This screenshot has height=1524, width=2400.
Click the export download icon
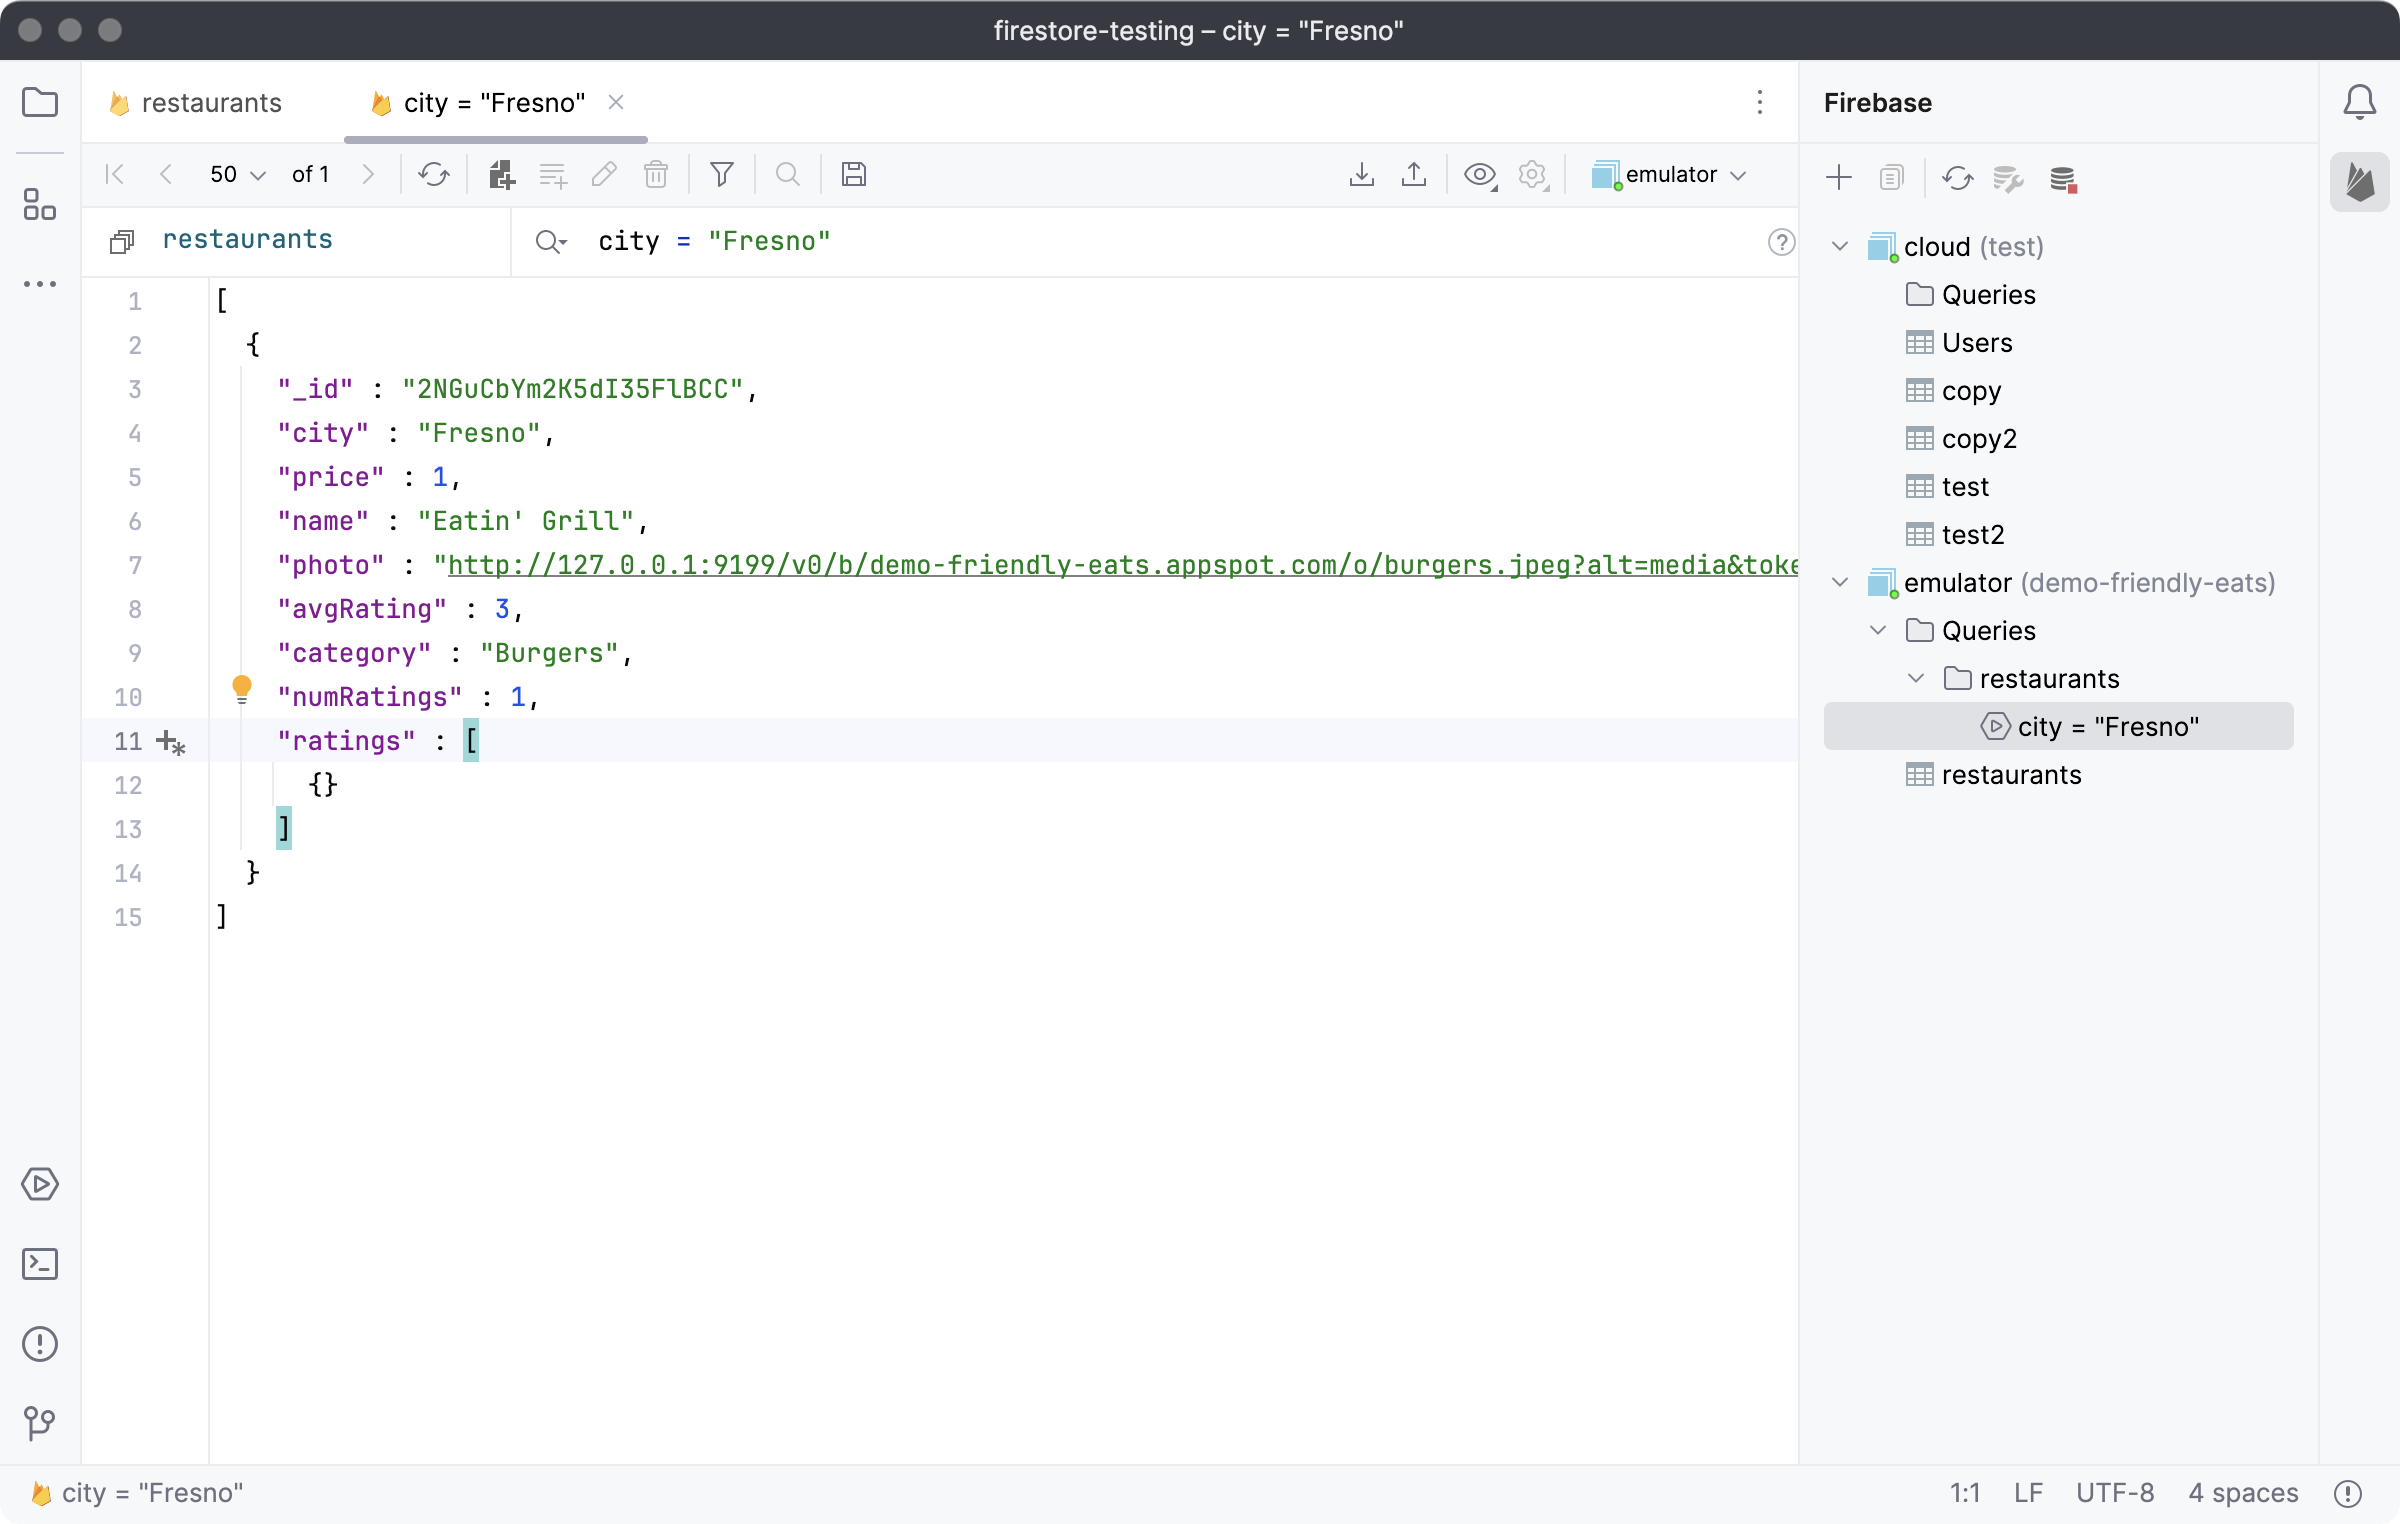click(1361, 174)
